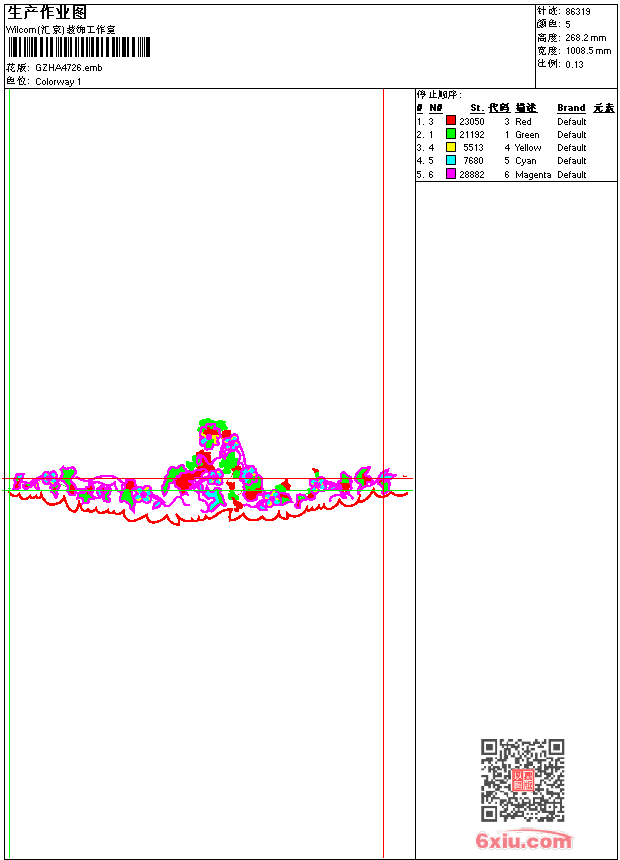The width and height of the screenshot is (620, 860).
Task: Click the red color swatch for Red thread
Action: point(450,120)
